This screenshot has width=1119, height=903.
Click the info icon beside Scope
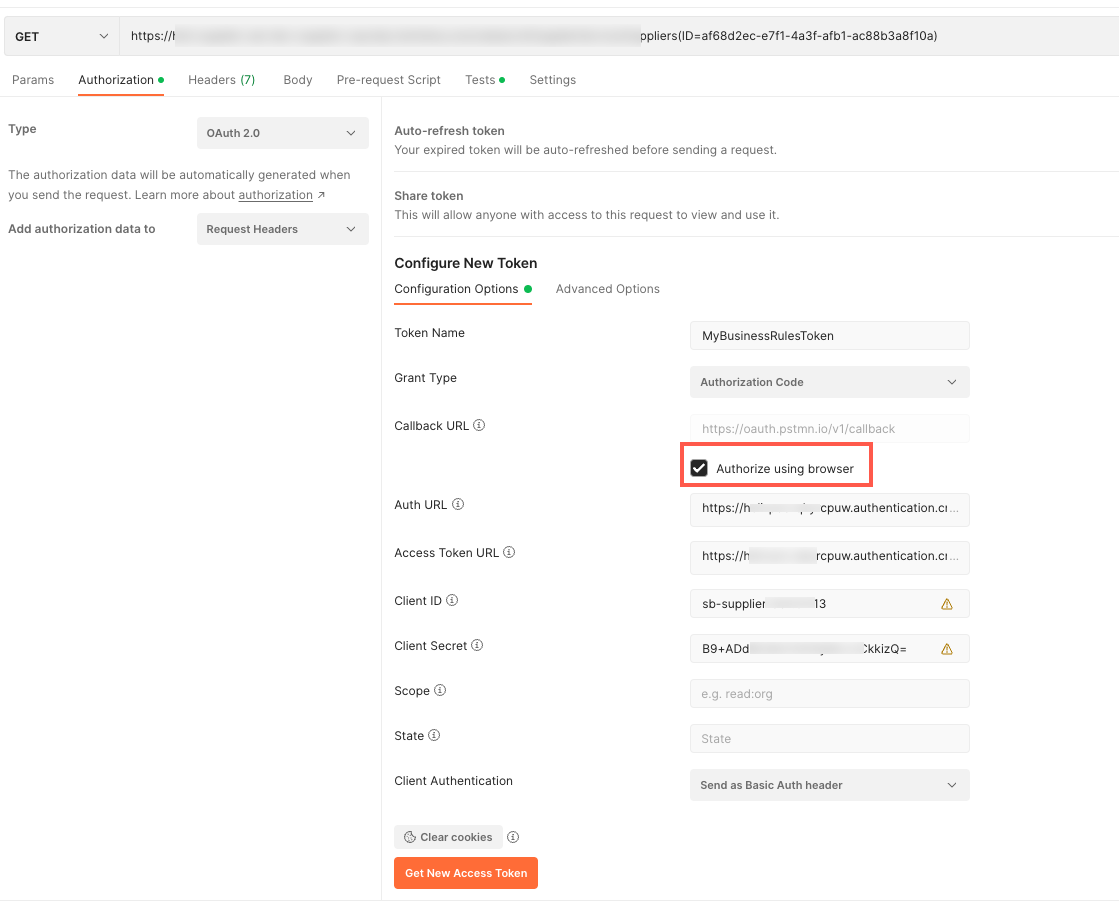(x=441, y=690)
